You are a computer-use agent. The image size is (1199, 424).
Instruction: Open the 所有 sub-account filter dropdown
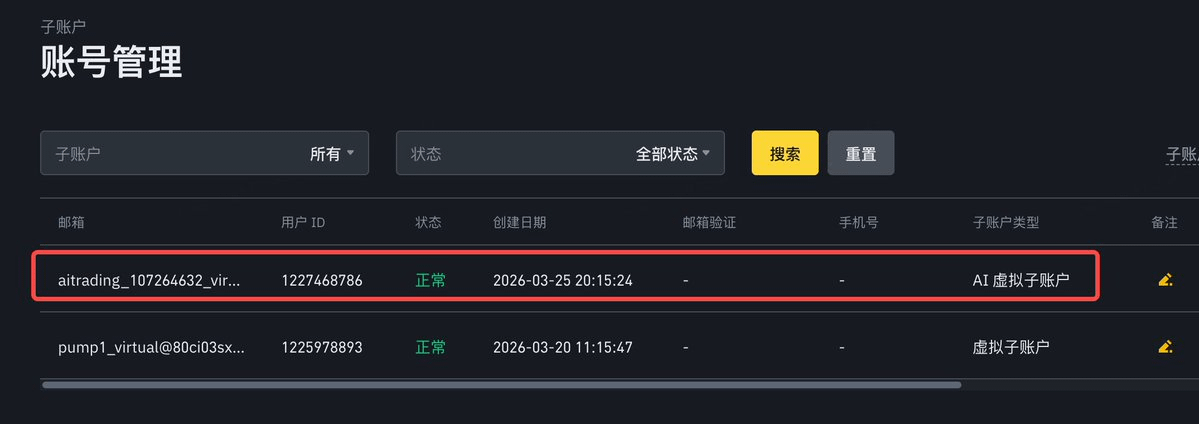332,154
